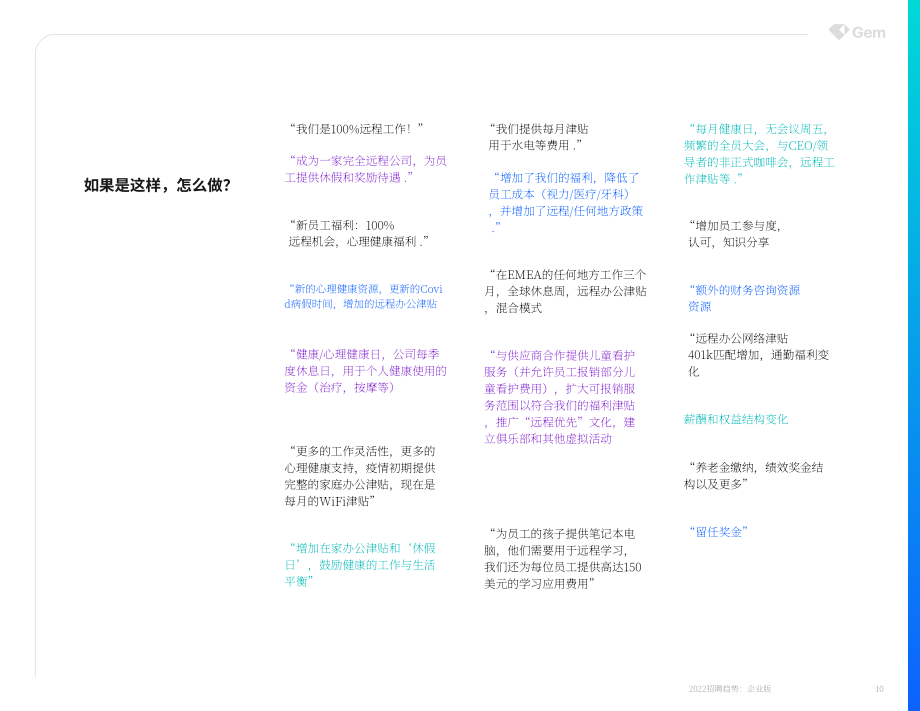920x711 pixels.
Task: Click the purple quote starting 成为一家完全远程公司
Action: pyautogui.click(x=366, y=169)
